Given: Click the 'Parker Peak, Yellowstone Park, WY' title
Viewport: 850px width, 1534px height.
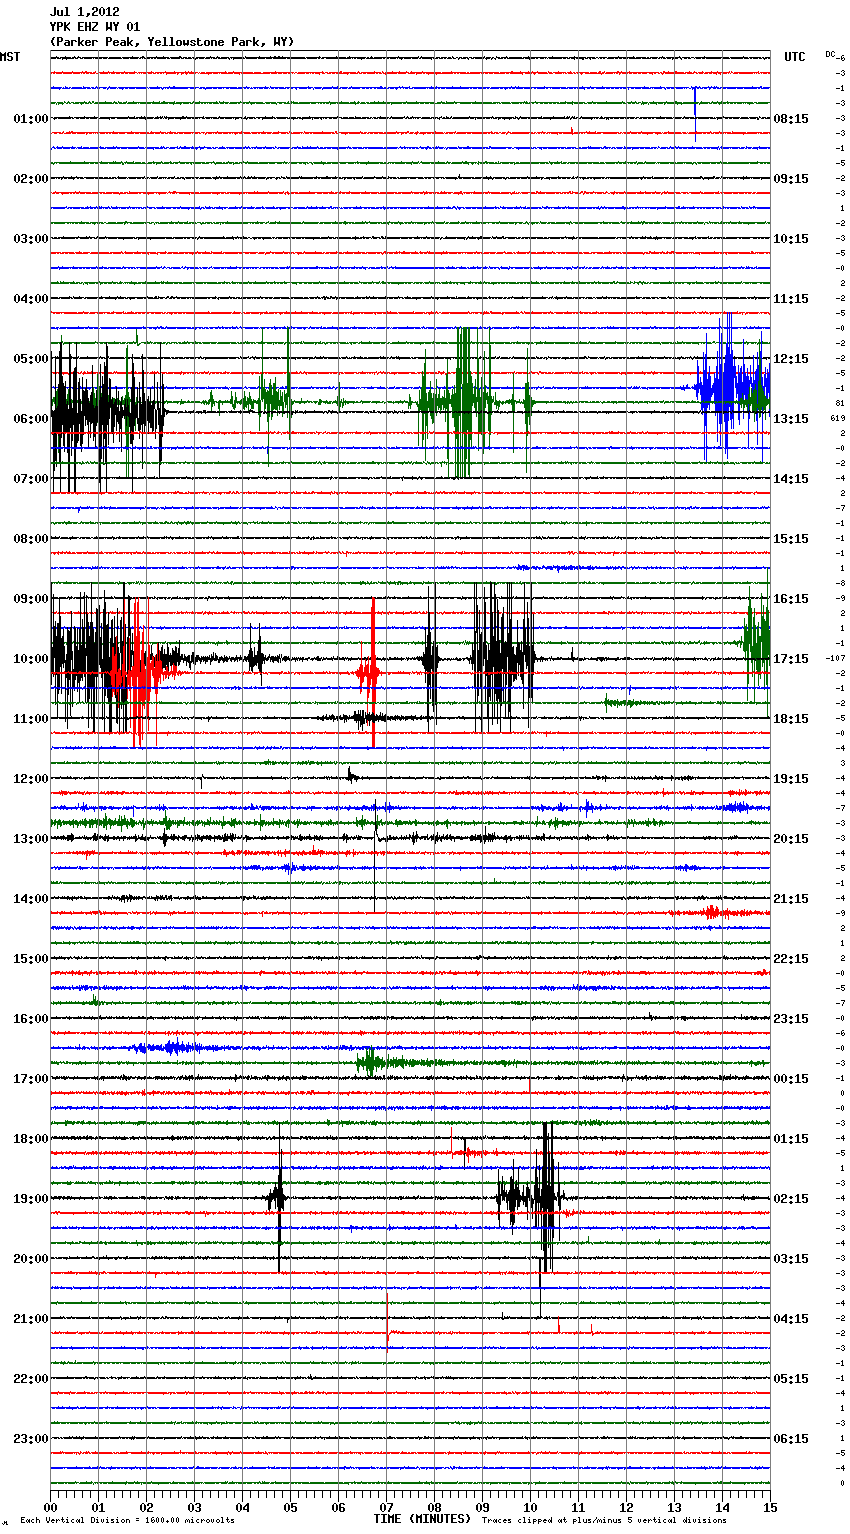Looking at the screenshot, I should (172, 42).
